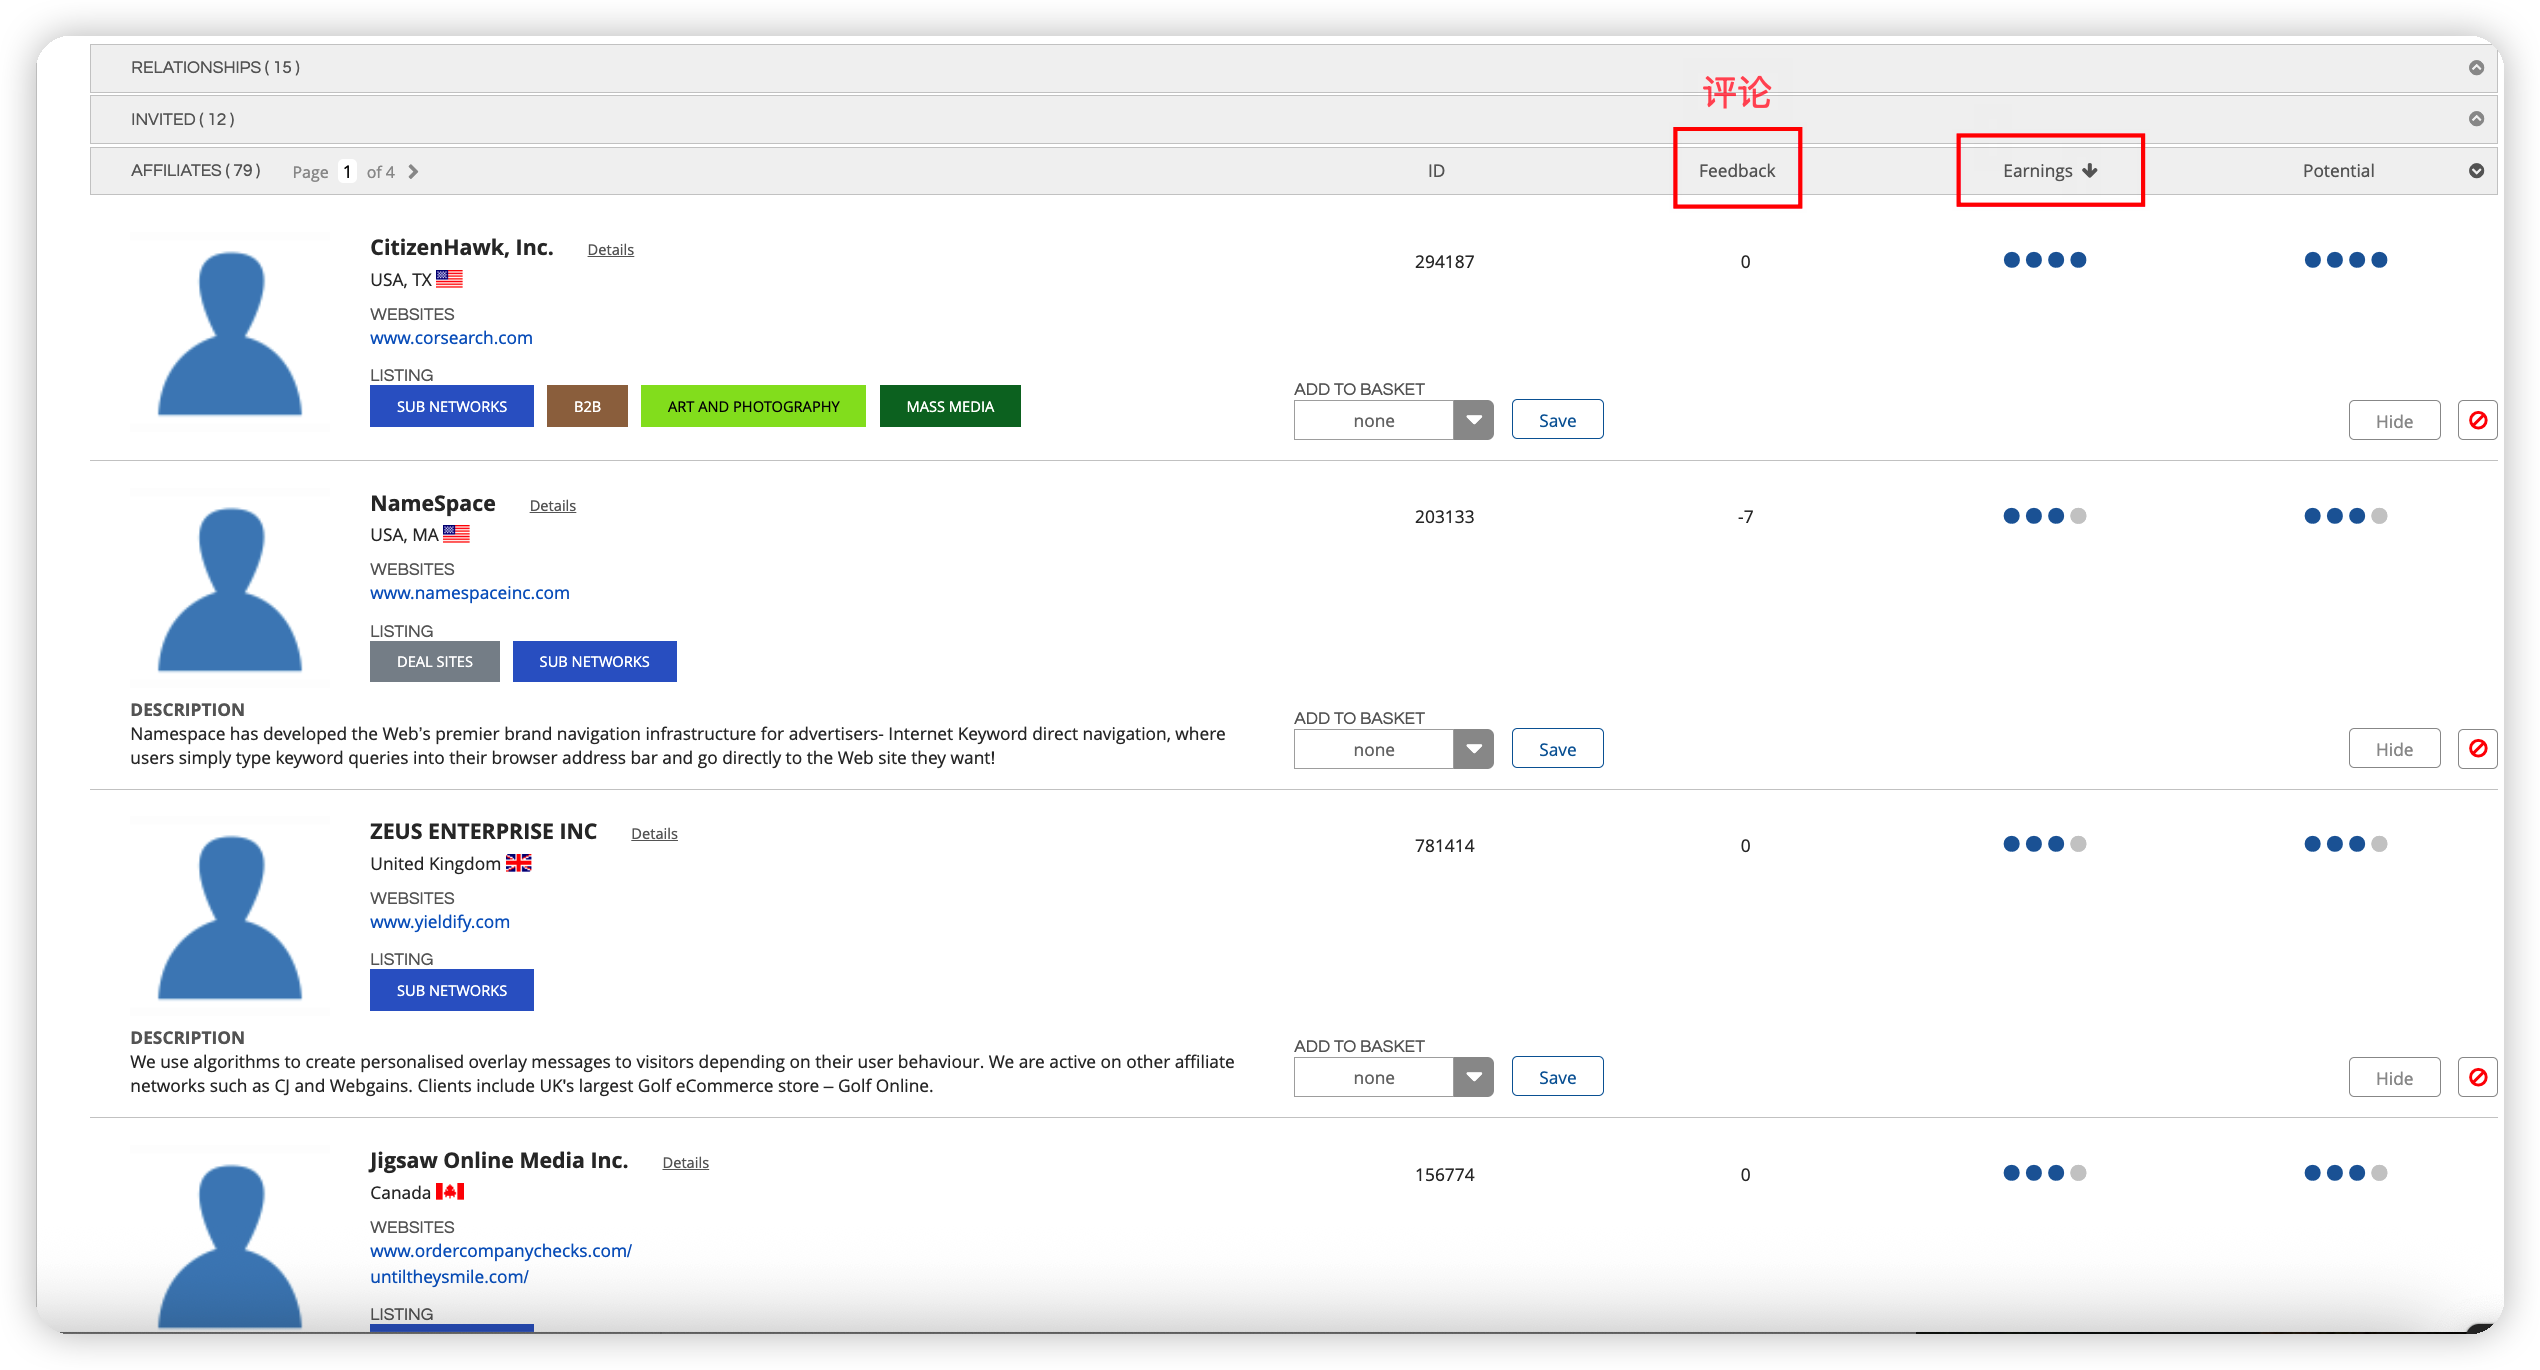This screenshot has width=2540, height=1370.
Task: Go to next affiliates page arrow
Action: coord(413,172)
